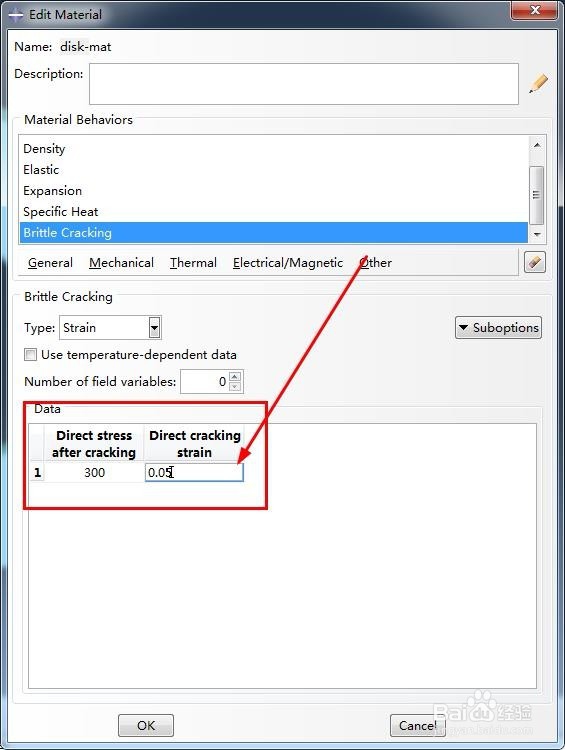Click the Edit Material title bar icon
Image resolution: width=565 pixels, height=750 pixels.
[x=15, y=14]
